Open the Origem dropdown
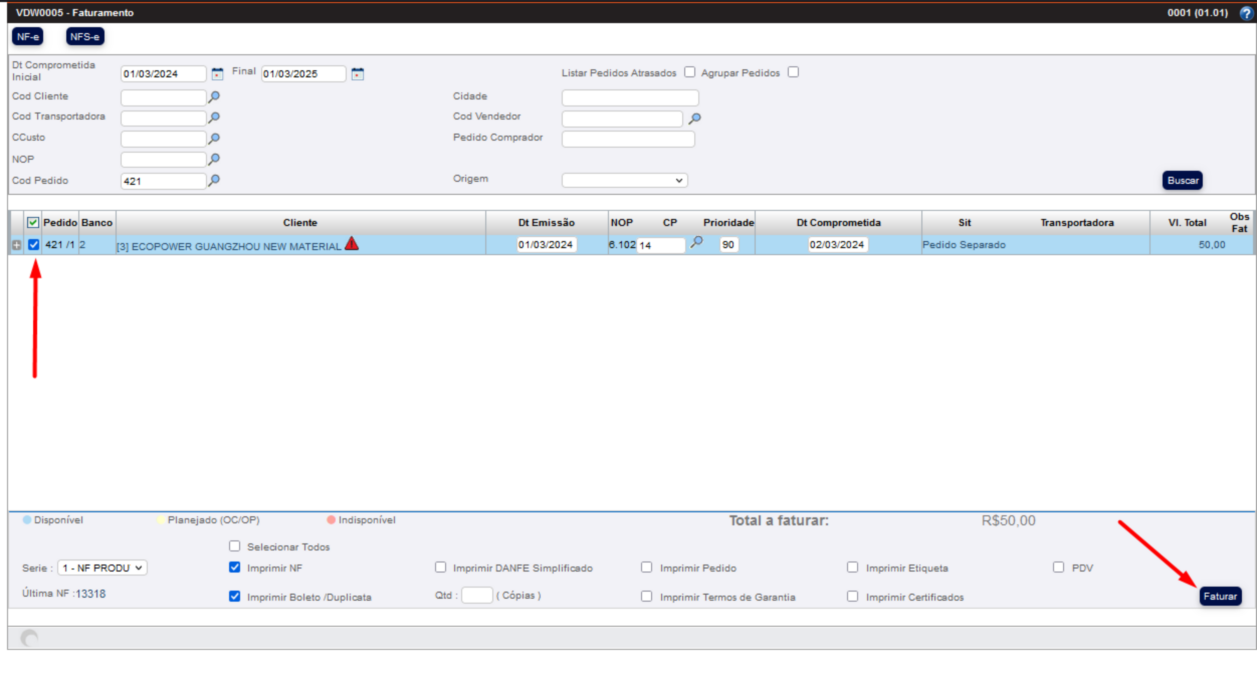Viewport: 1257px width, 676px height. click(625, 181)
